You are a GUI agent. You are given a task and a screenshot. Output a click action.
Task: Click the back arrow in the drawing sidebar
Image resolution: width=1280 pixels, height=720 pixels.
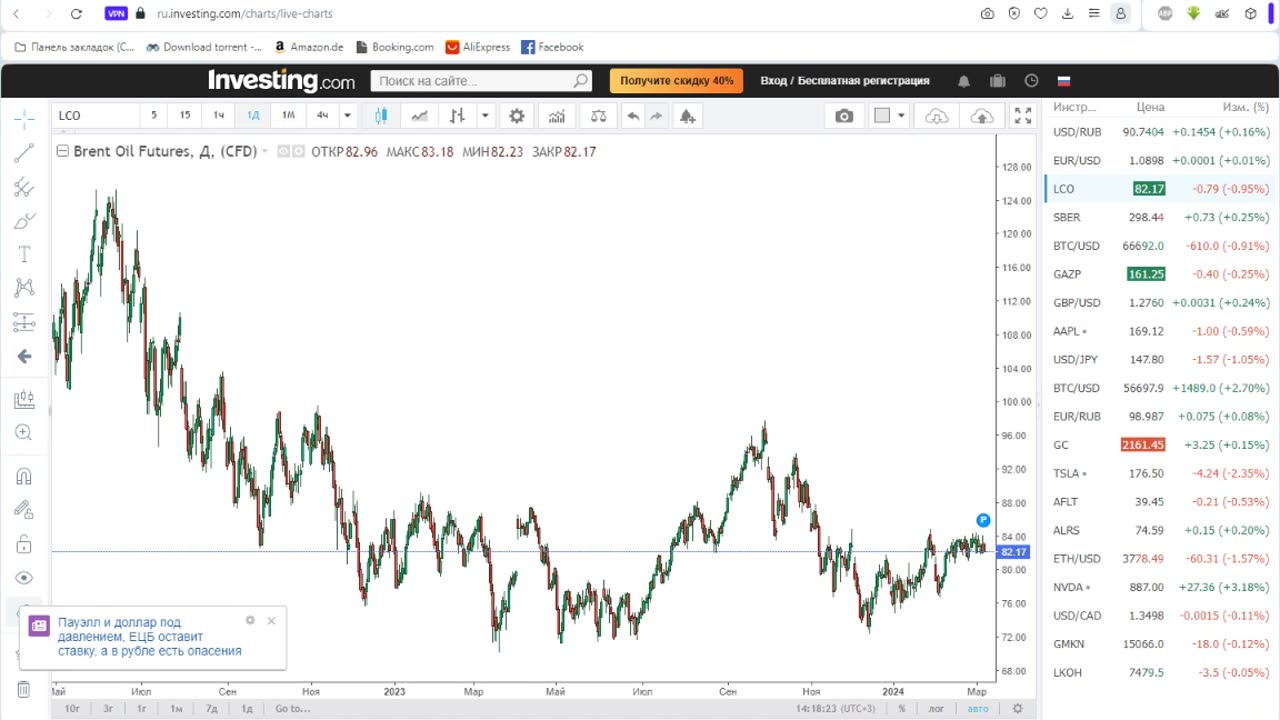point(24,356)
